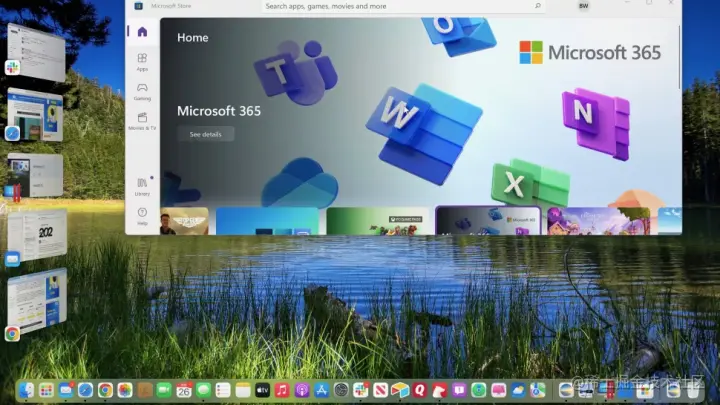720x405 pixels.
Task: Open FaceTime from the Dock
Action: coord(164,390)
